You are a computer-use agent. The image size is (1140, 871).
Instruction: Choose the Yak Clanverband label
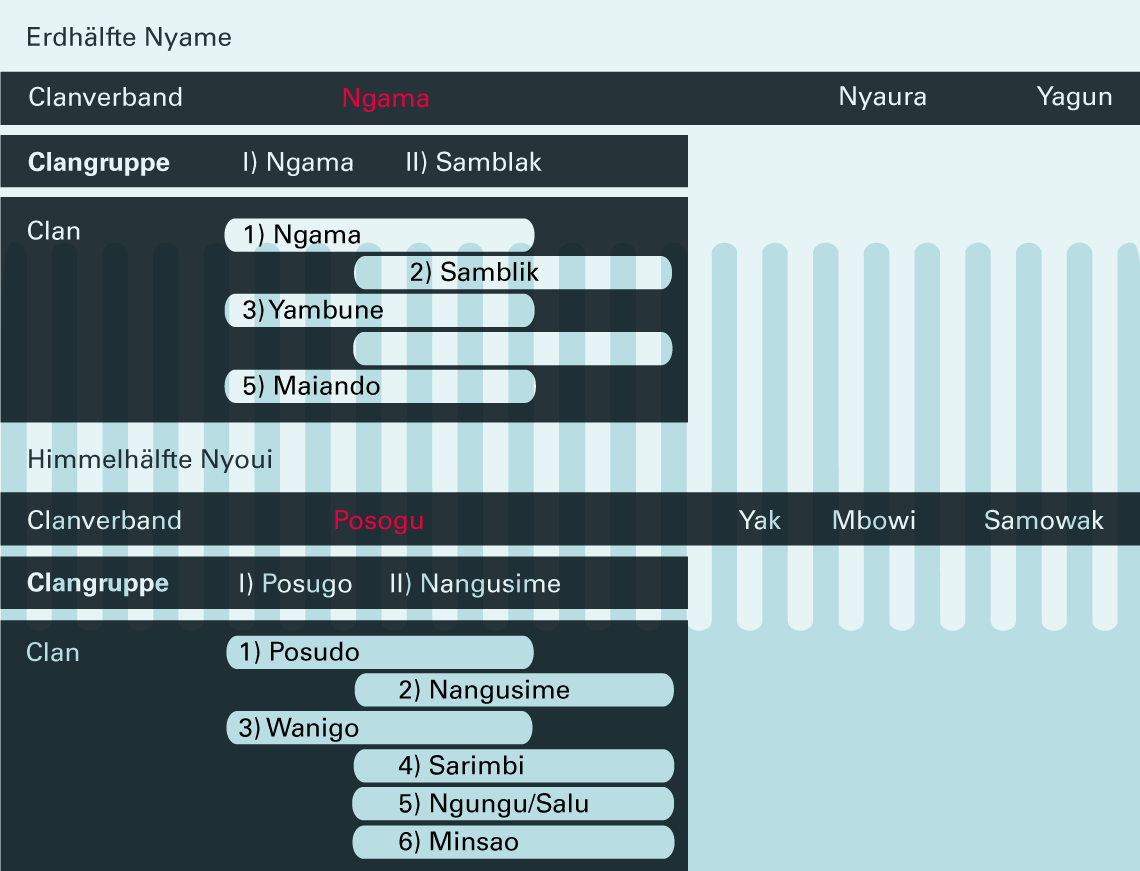pyautogui.click(x=759, y=520)
